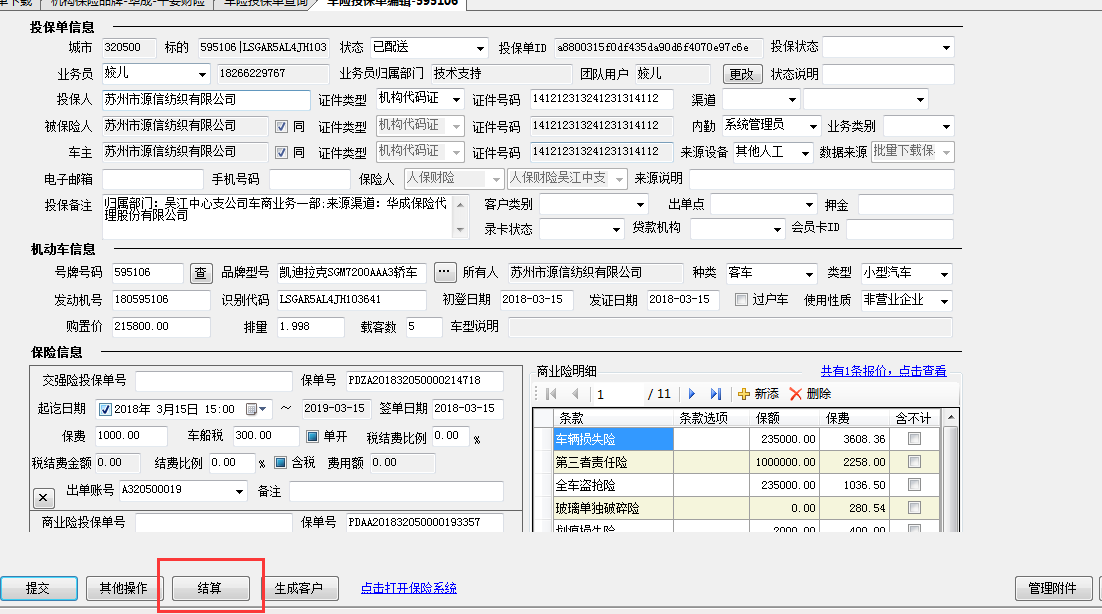This screenshot has height=614, width=1102.
Task: Click the 结算 button
Action: coord(210,588)
